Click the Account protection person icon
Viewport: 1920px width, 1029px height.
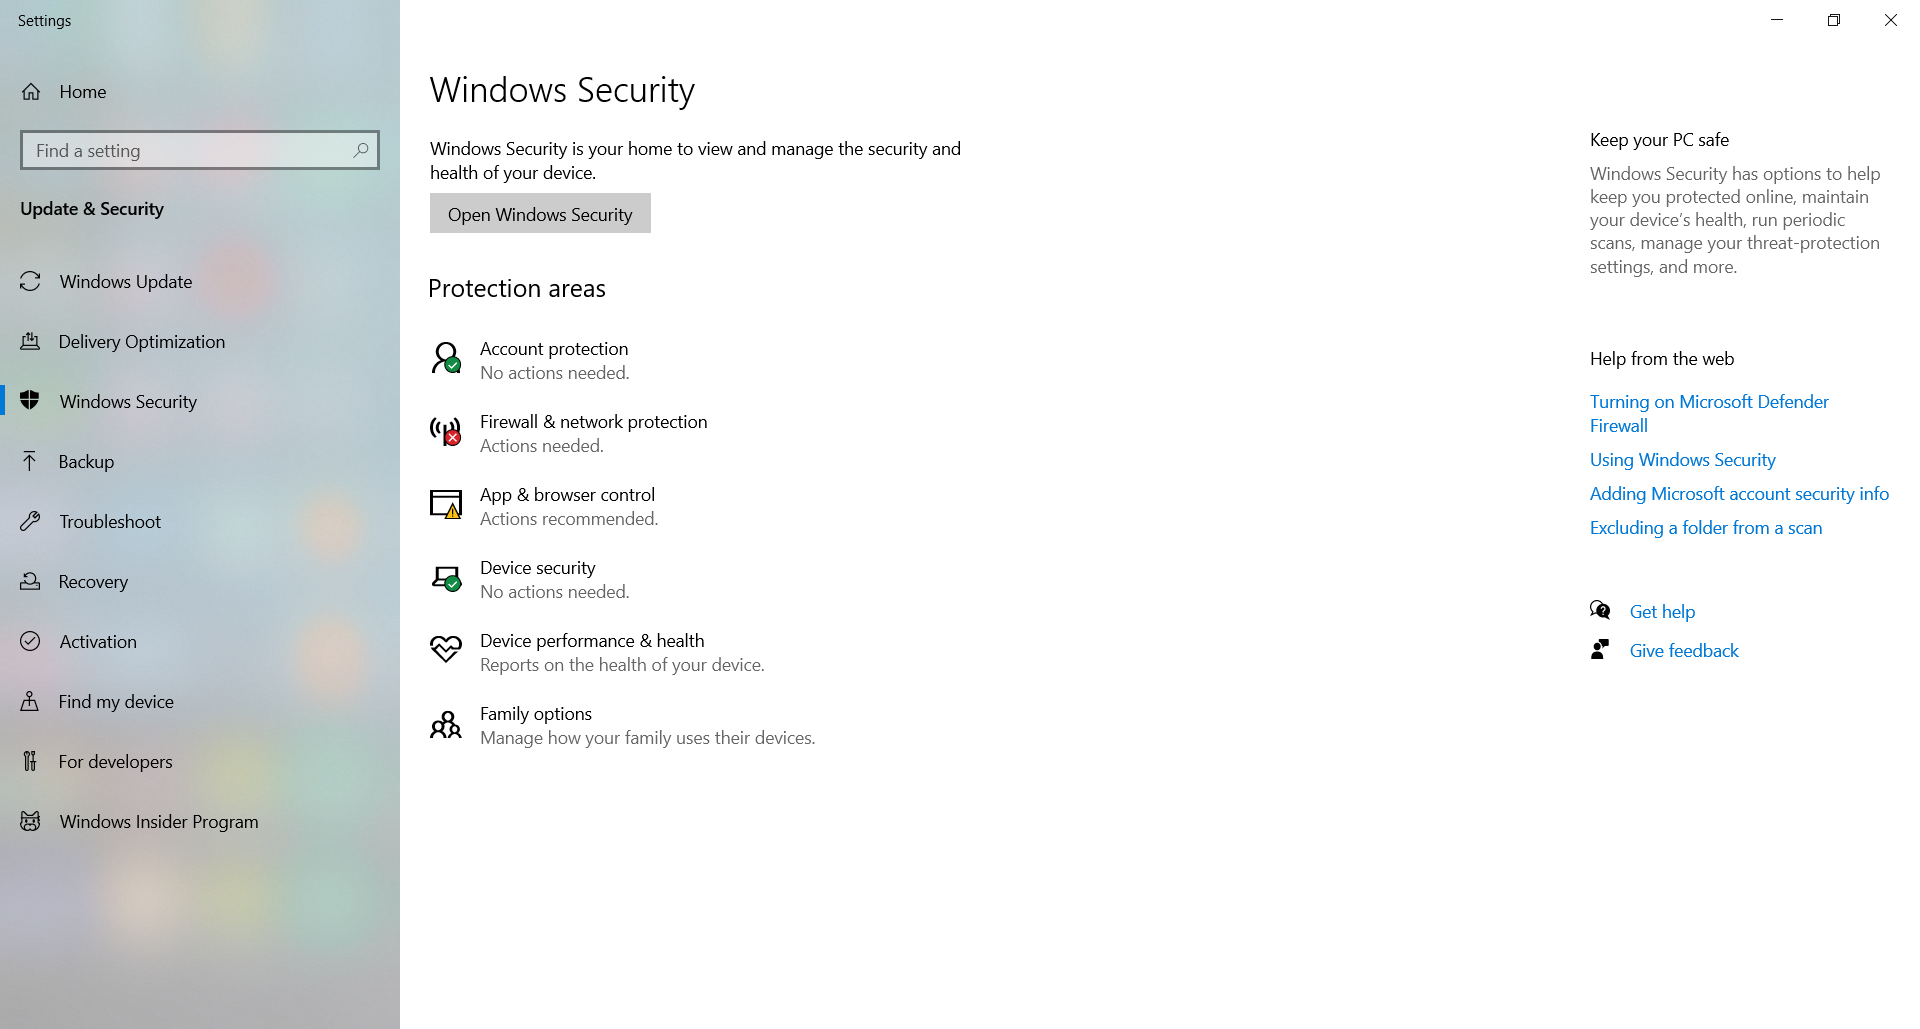(446, 358)
